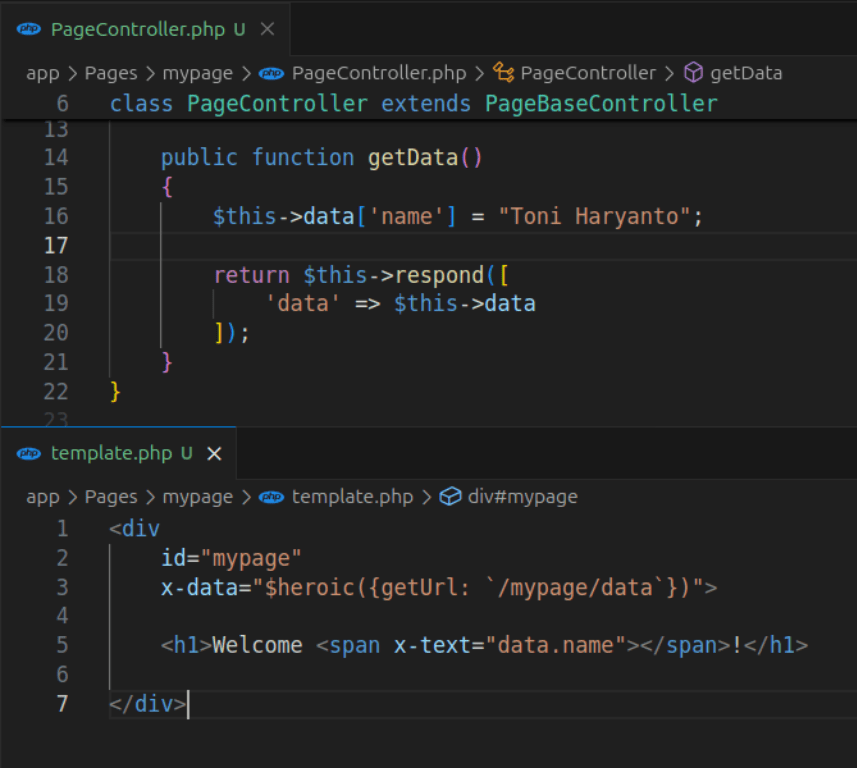
Task: Click the getData function name
Action: (x=413, y=158)
